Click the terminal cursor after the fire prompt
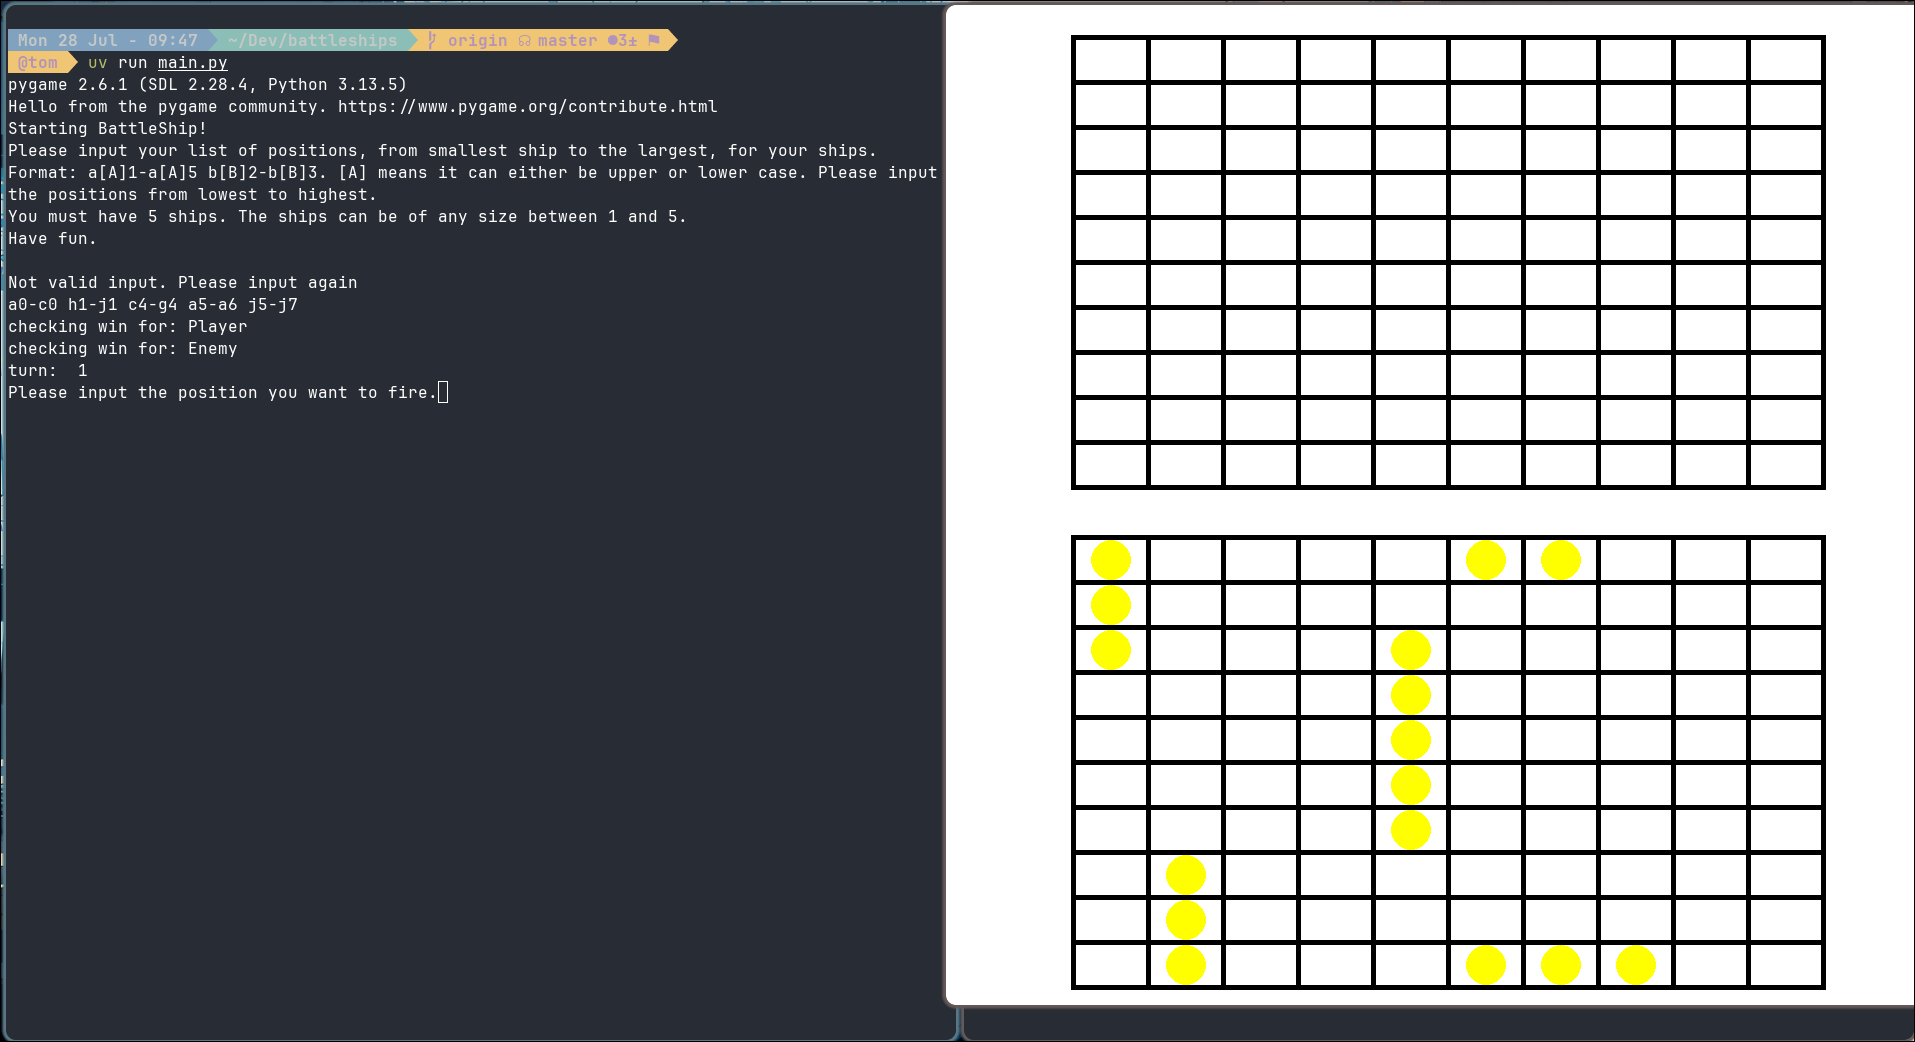 pos(443,393)
